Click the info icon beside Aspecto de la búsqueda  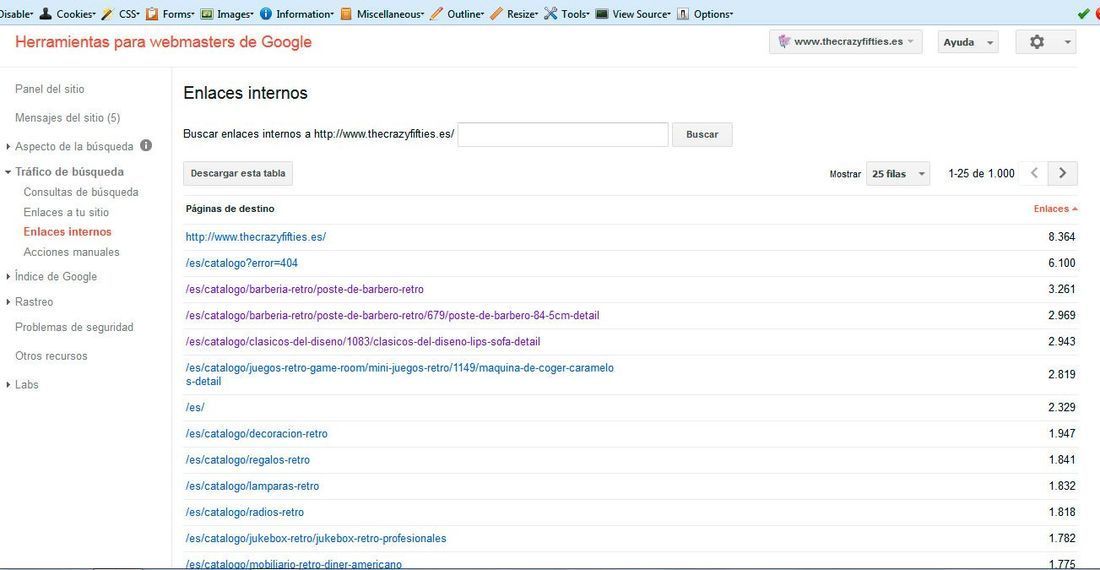click(x=146, y=145)
